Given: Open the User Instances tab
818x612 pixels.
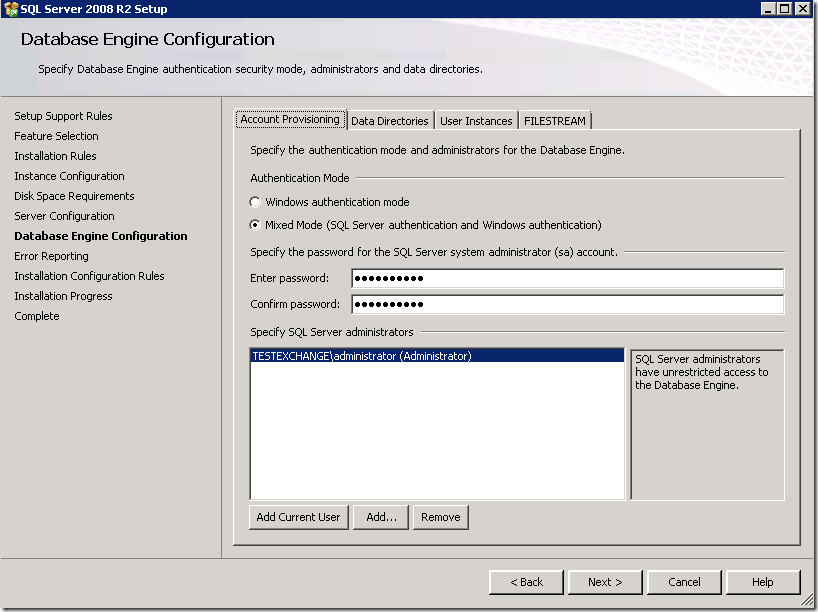Looking at the screenshot, I should coord(476,121).
